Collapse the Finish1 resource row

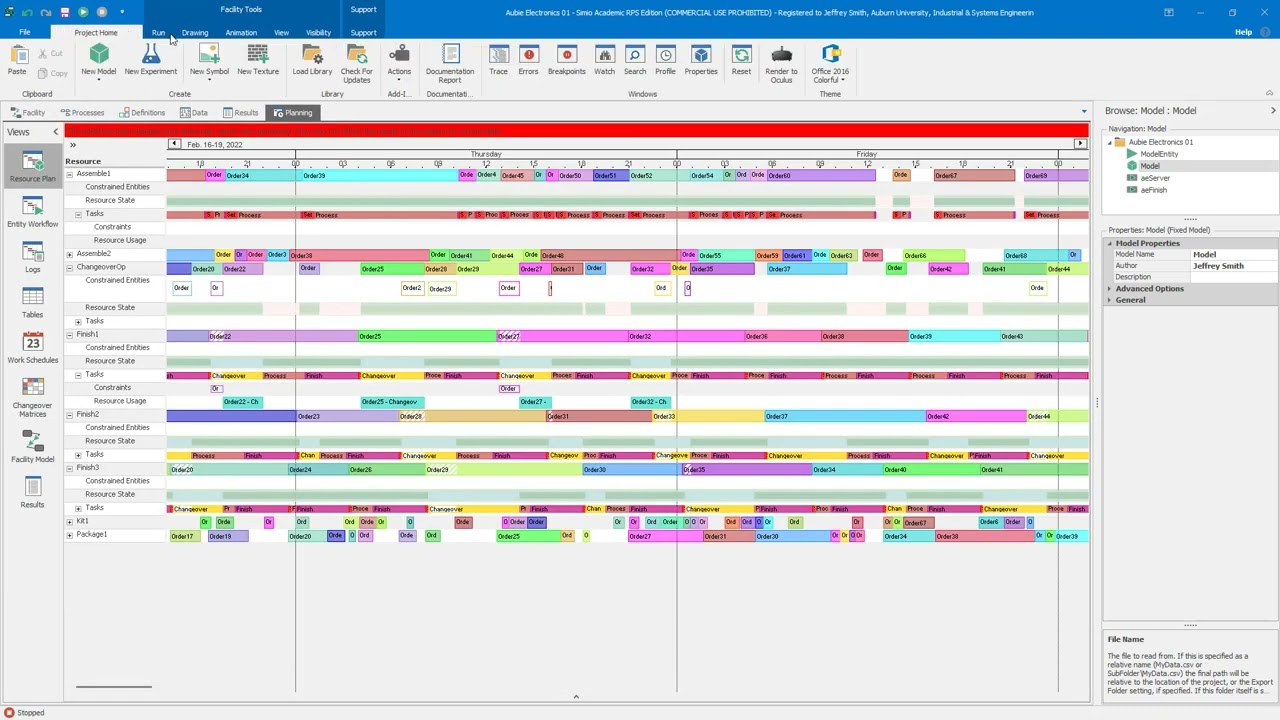[x=69, y=335]
